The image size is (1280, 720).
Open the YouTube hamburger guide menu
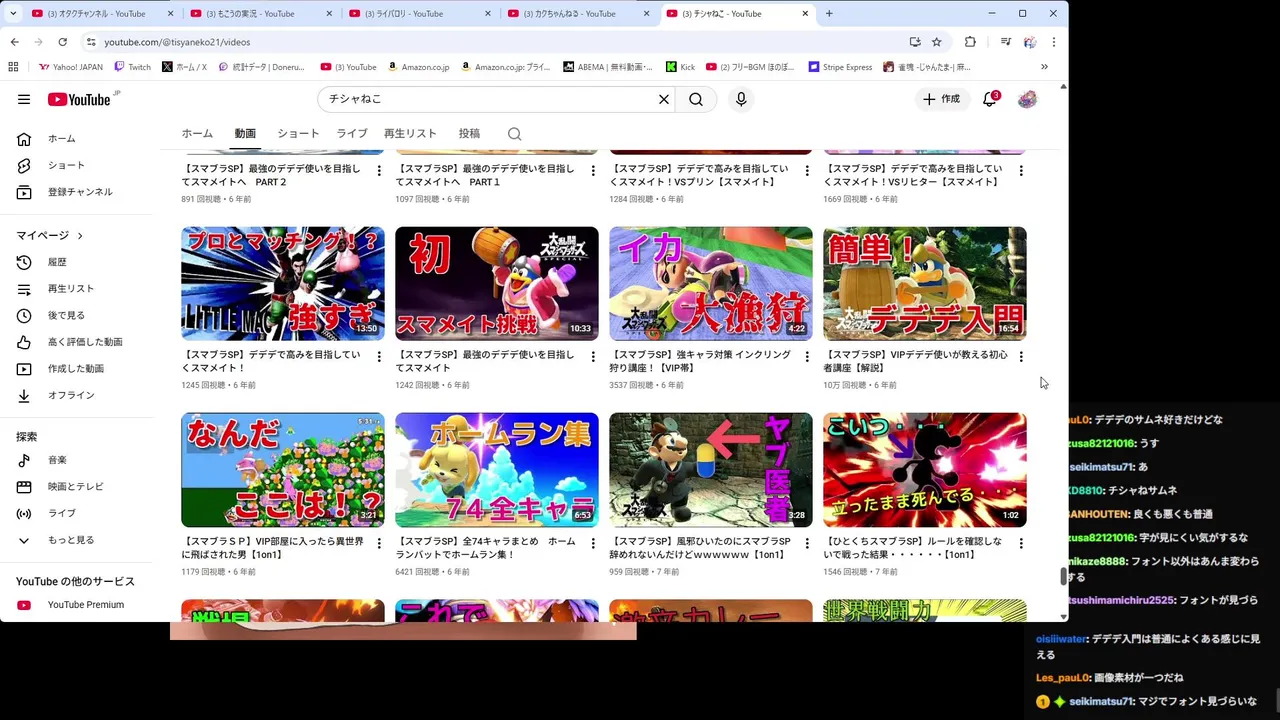click(x=24, y=99)
